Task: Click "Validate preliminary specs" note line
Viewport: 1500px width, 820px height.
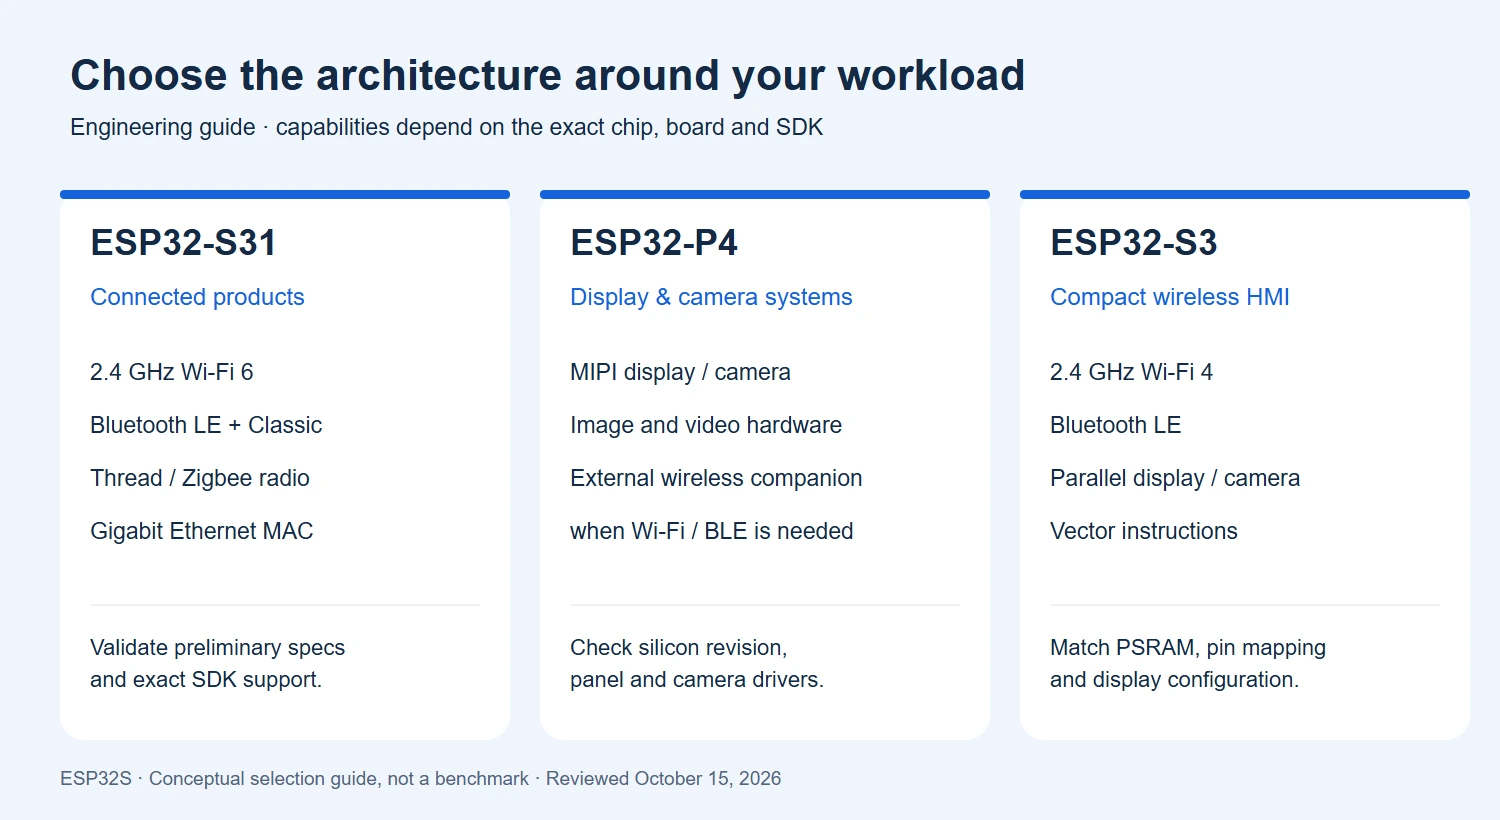Action: tap(217, 648)
